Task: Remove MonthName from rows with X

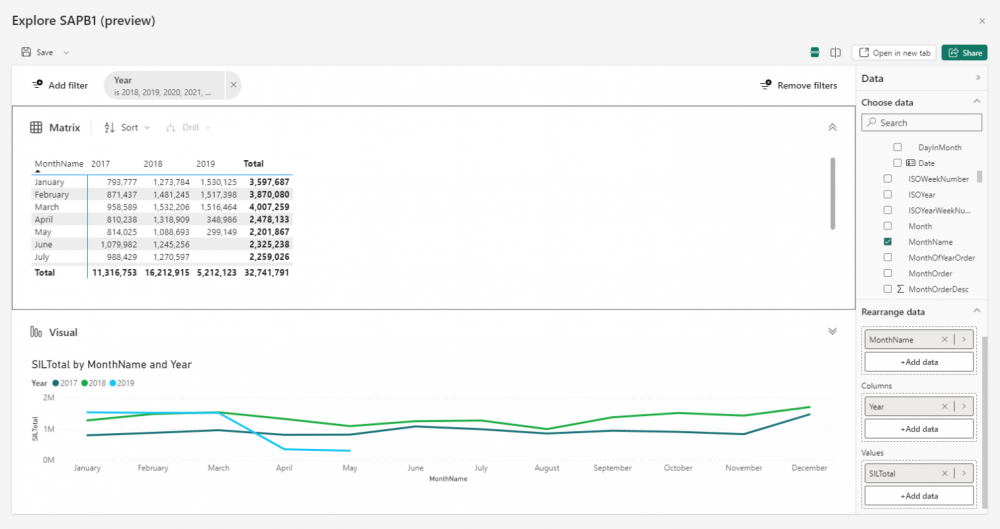Action: (x=945, y=339)
